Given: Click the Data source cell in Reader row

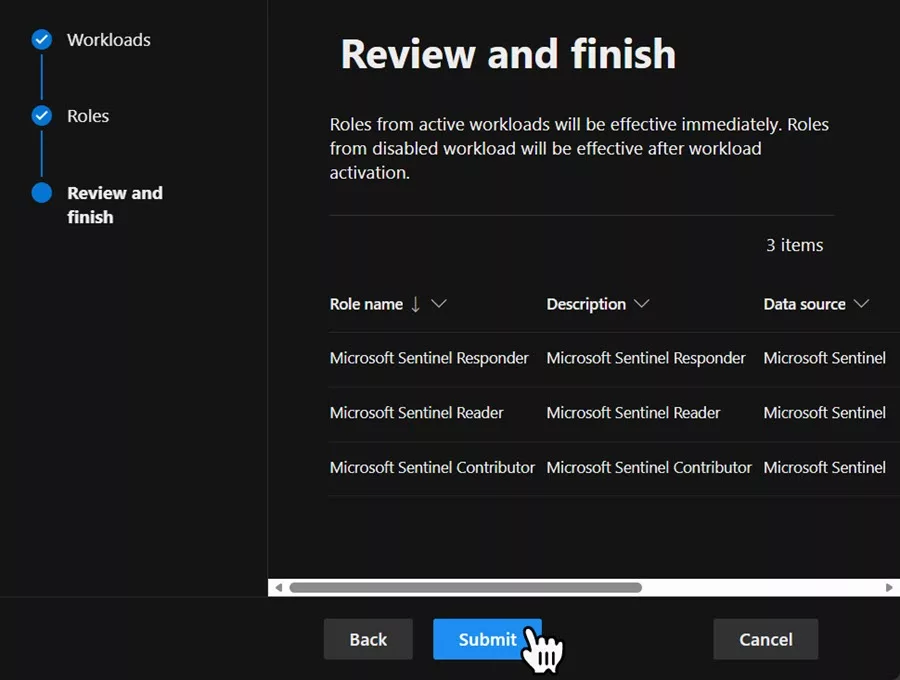Looking at the screenshot, I should point(824,413).
